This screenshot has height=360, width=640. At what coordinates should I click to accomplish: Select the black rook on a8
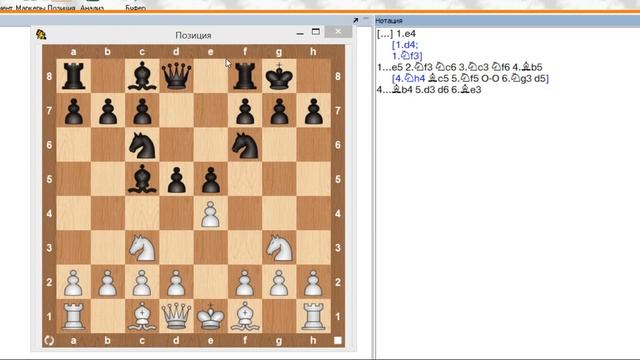(x=73, y=76)
